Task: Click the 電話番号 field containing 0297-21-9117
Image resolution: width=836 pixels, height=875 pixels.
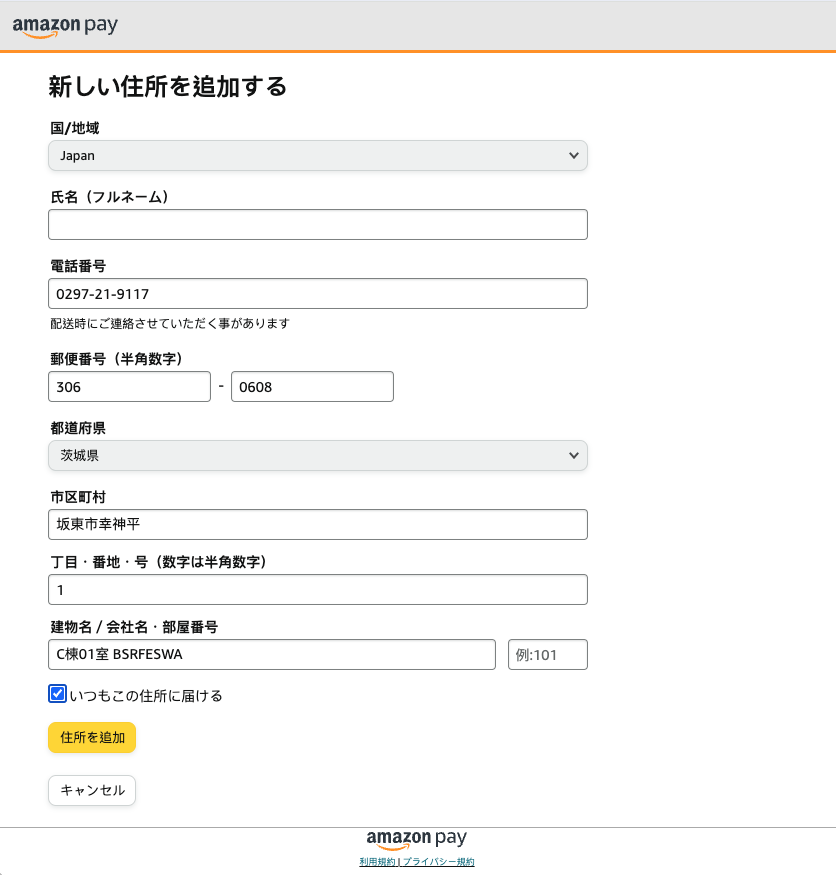Action: coord(317,294)
